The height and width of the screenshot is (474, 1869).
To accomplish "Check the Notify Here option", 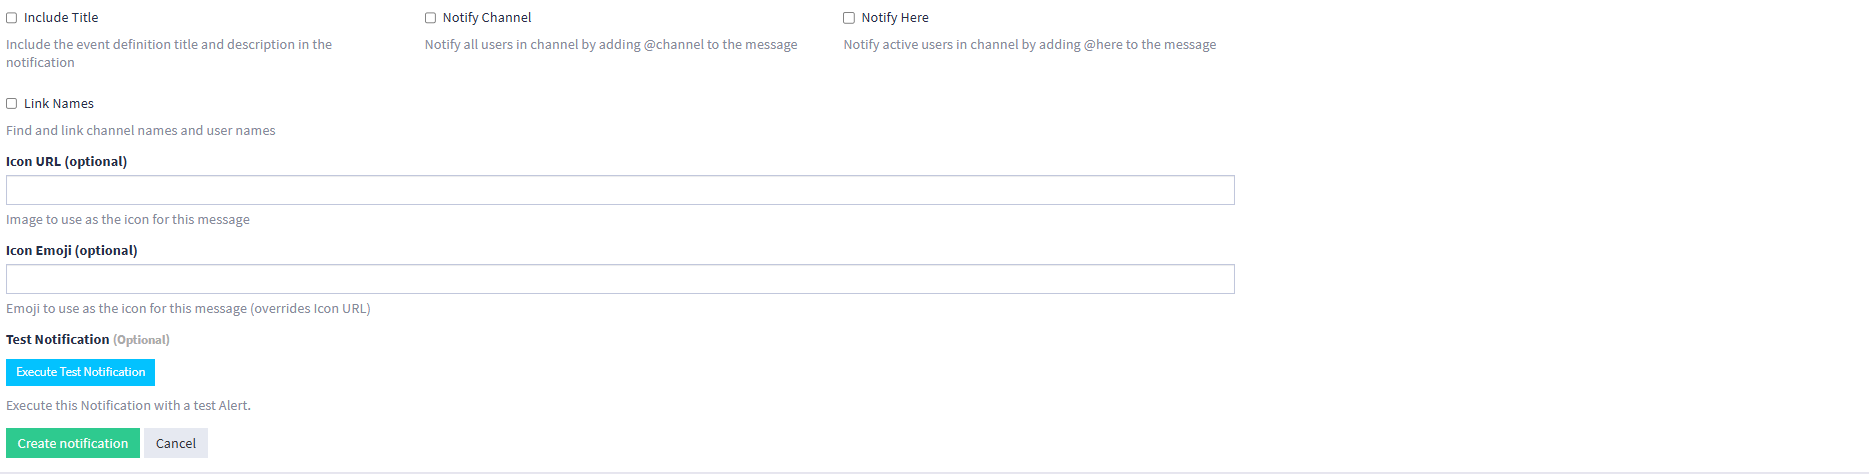I will [x=849, y=18].
